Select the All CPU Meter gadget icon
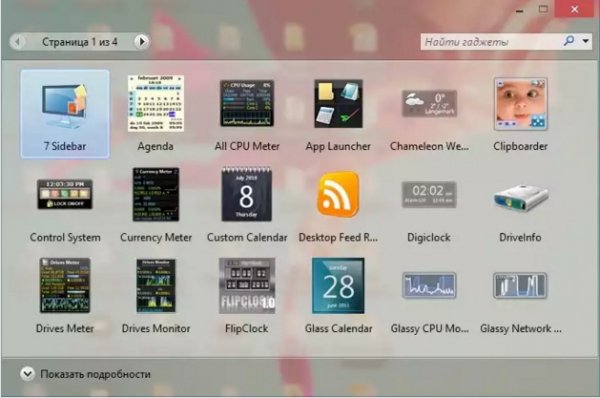The image size is (600, 398). click(x=247, y=103)
